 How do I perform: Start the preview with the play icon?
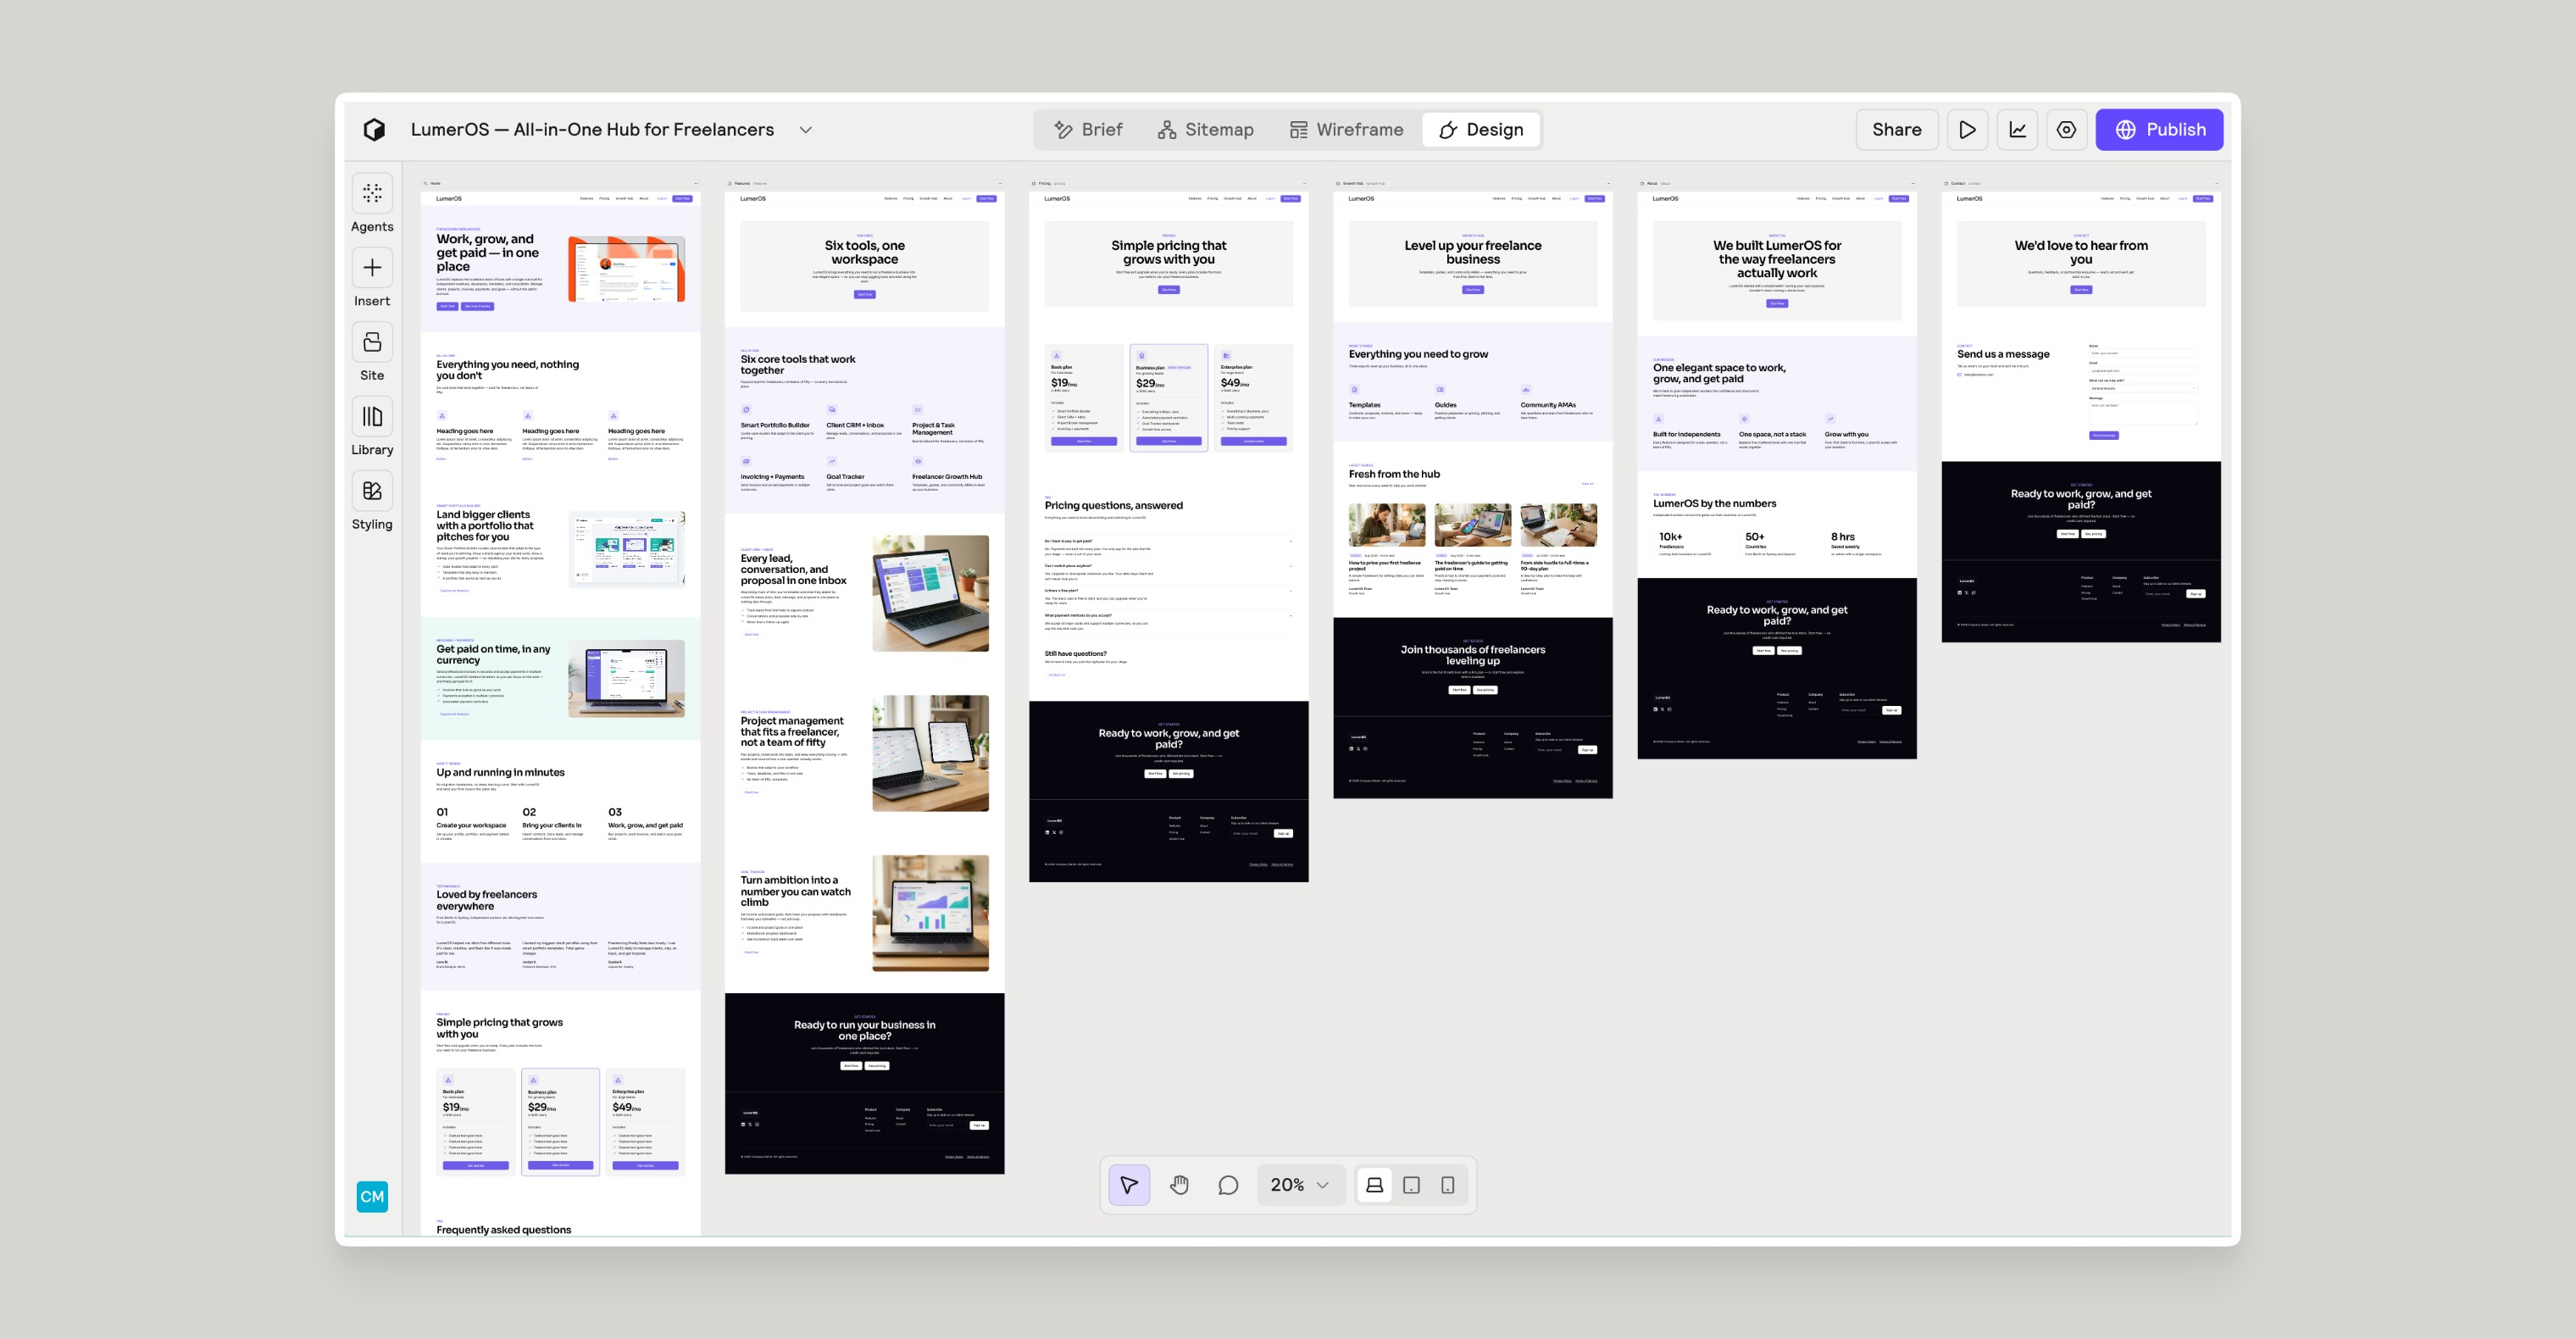click(x=1967, y=130)
